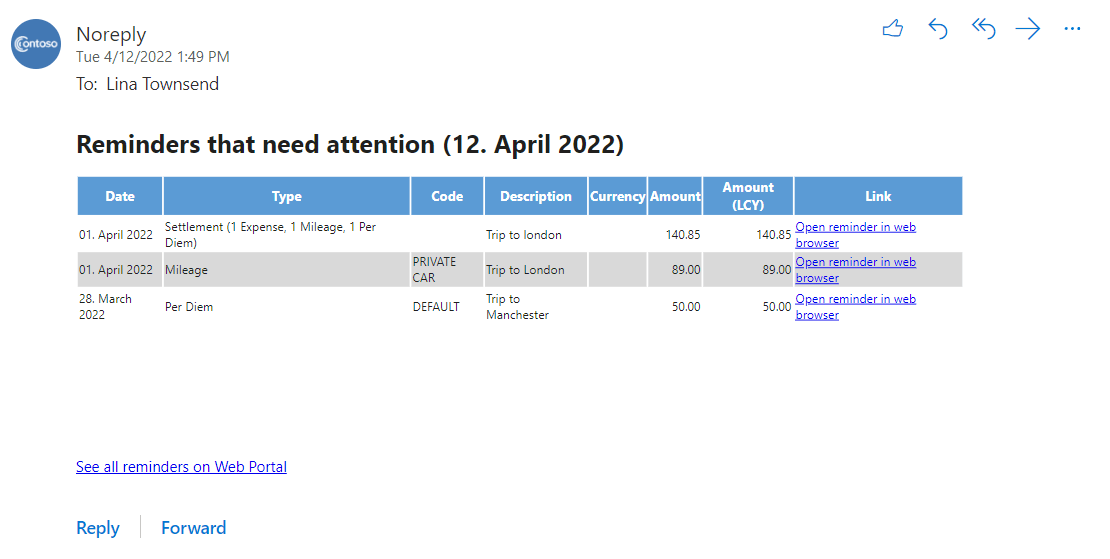Open See all reminders on Web Portal

(181, 467)
